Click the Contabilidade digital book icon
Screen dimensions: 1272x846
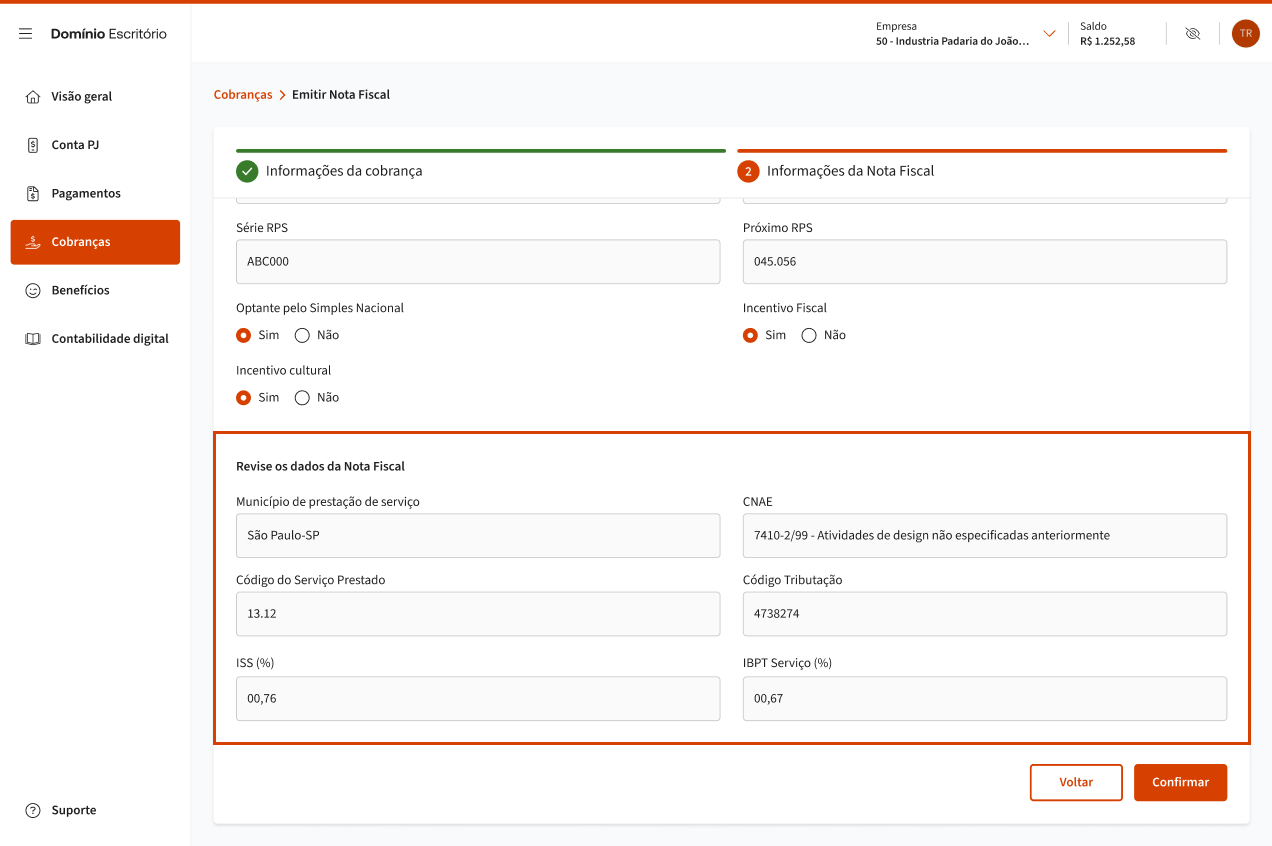[33, 339]
